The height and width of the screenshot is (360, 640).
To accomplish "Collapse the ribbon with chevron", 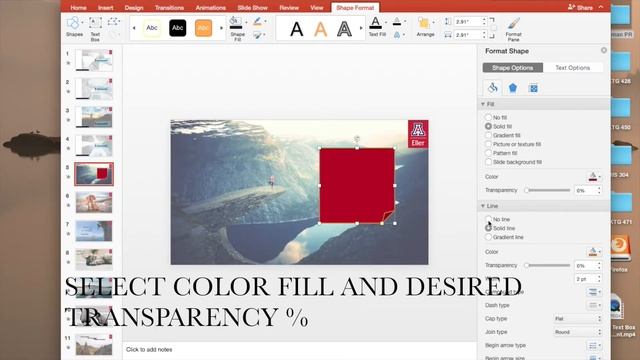I will pyautogui.click(x=601, y=7).
